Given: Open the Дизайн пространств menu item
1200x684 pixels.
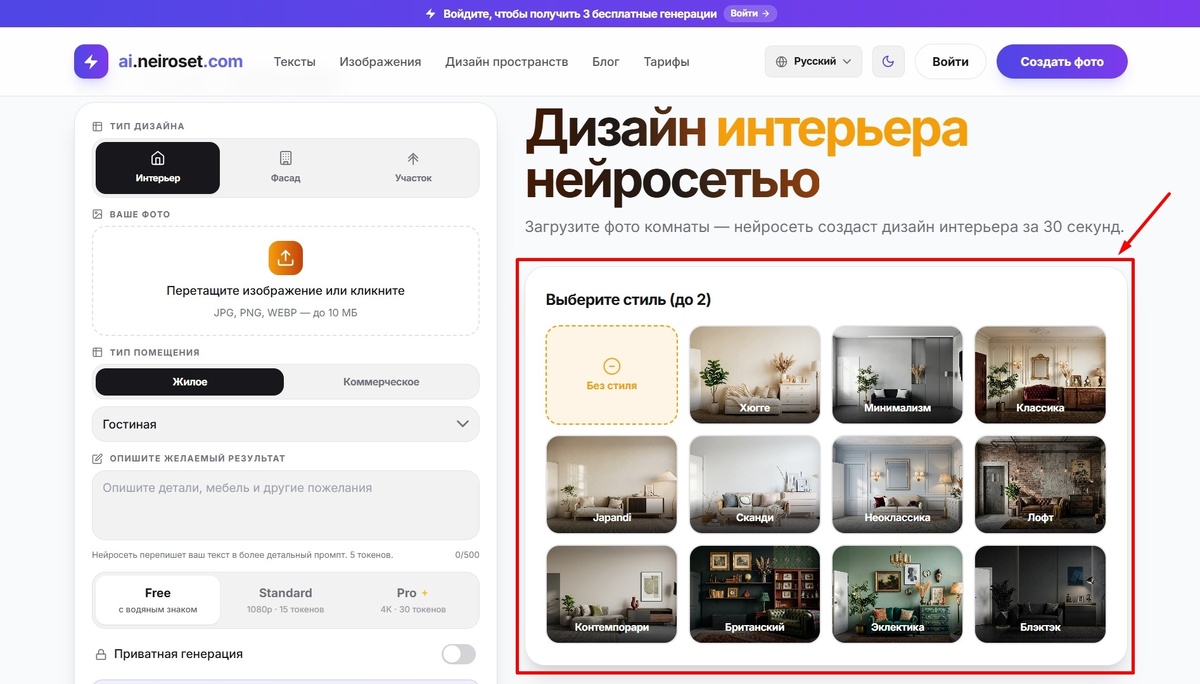Looking at the screenshot, I should (507, 61).
